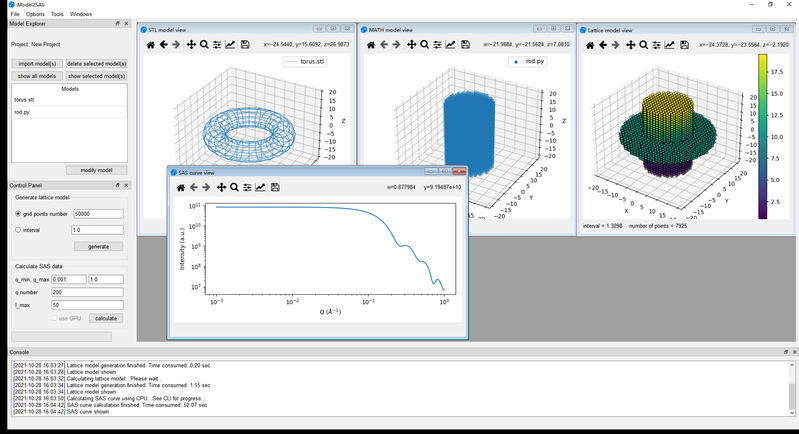Float the Control Panel dock
The height and width of the screenshot is (434, 799).
click(x=117, y=186)
